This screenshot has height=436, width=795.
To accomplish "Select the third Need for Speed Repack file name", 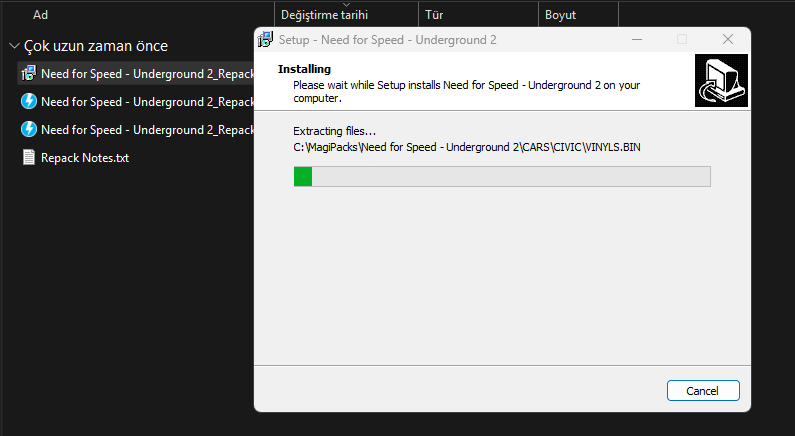I will 147,130.
